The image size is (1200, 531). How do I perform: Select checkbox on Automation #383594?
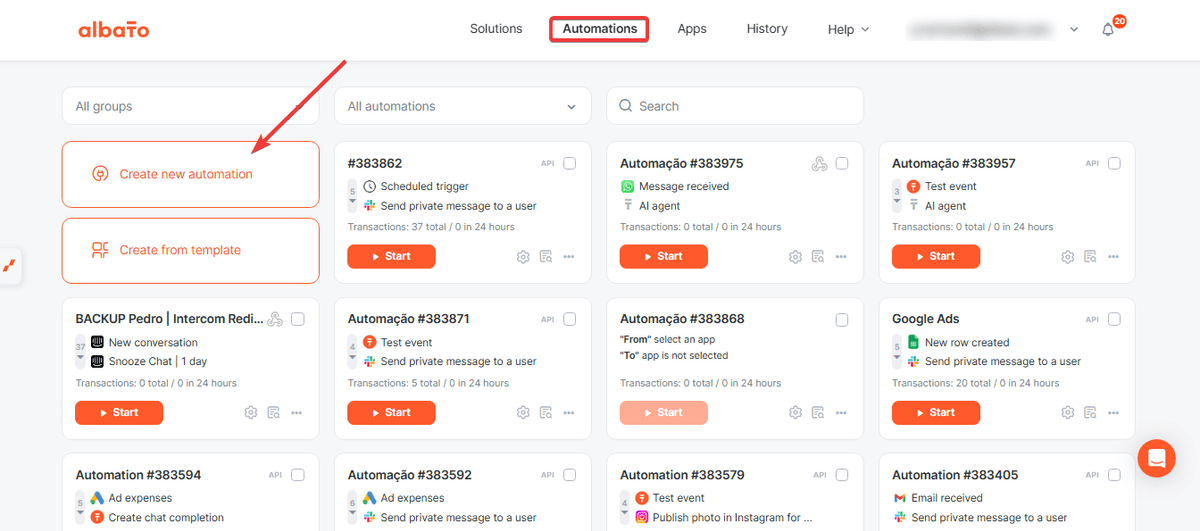click(x=298, y=475)
